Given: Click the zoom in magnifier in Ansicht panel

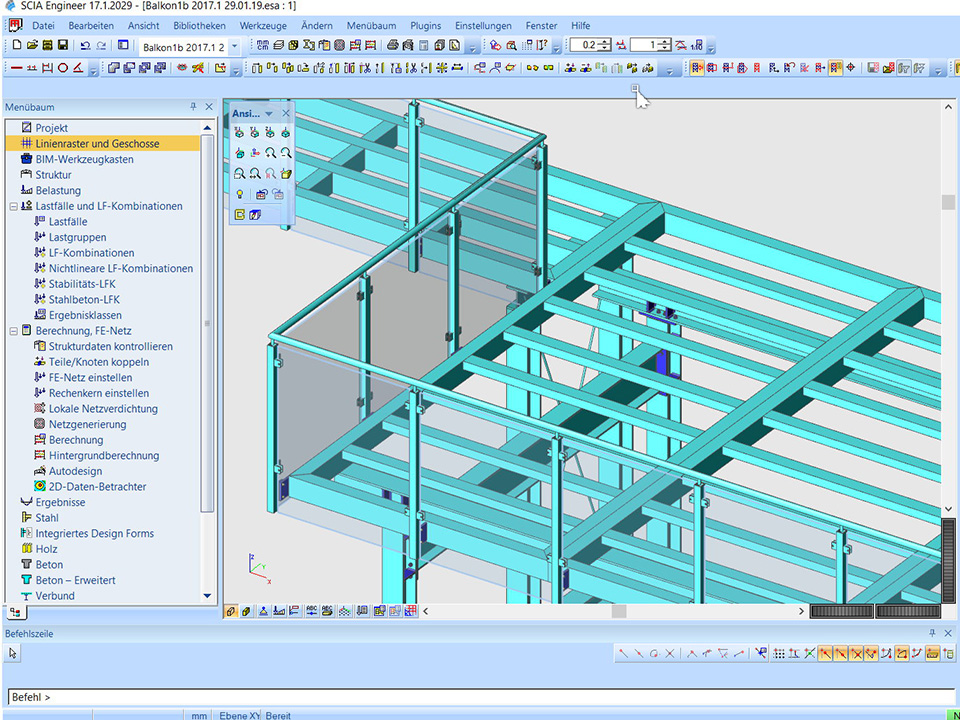Looking at the screenshot, I should click(270, 153).
